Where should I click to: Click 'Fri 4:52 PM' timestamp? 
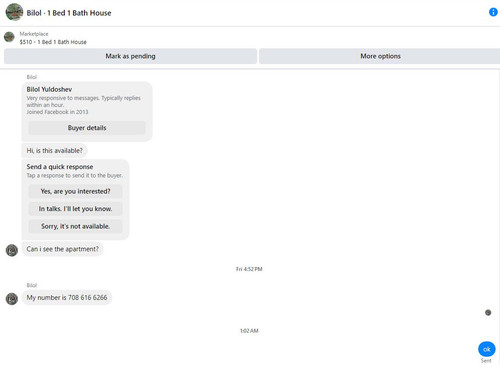[249, 269]
